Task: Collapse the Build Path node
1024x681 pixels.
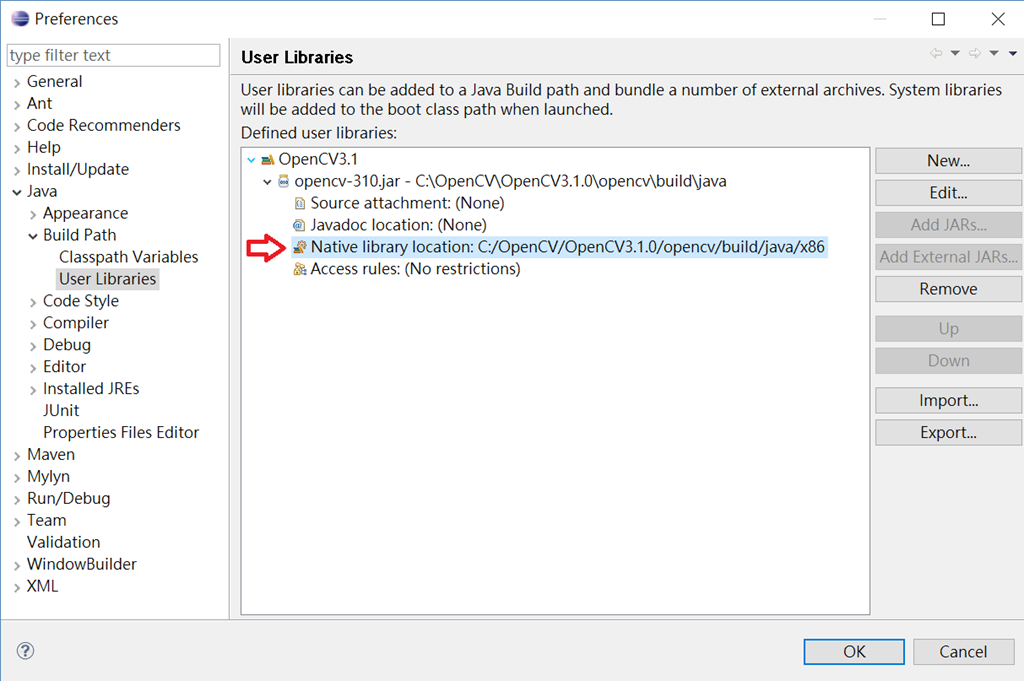Action: tap(33, 236)
